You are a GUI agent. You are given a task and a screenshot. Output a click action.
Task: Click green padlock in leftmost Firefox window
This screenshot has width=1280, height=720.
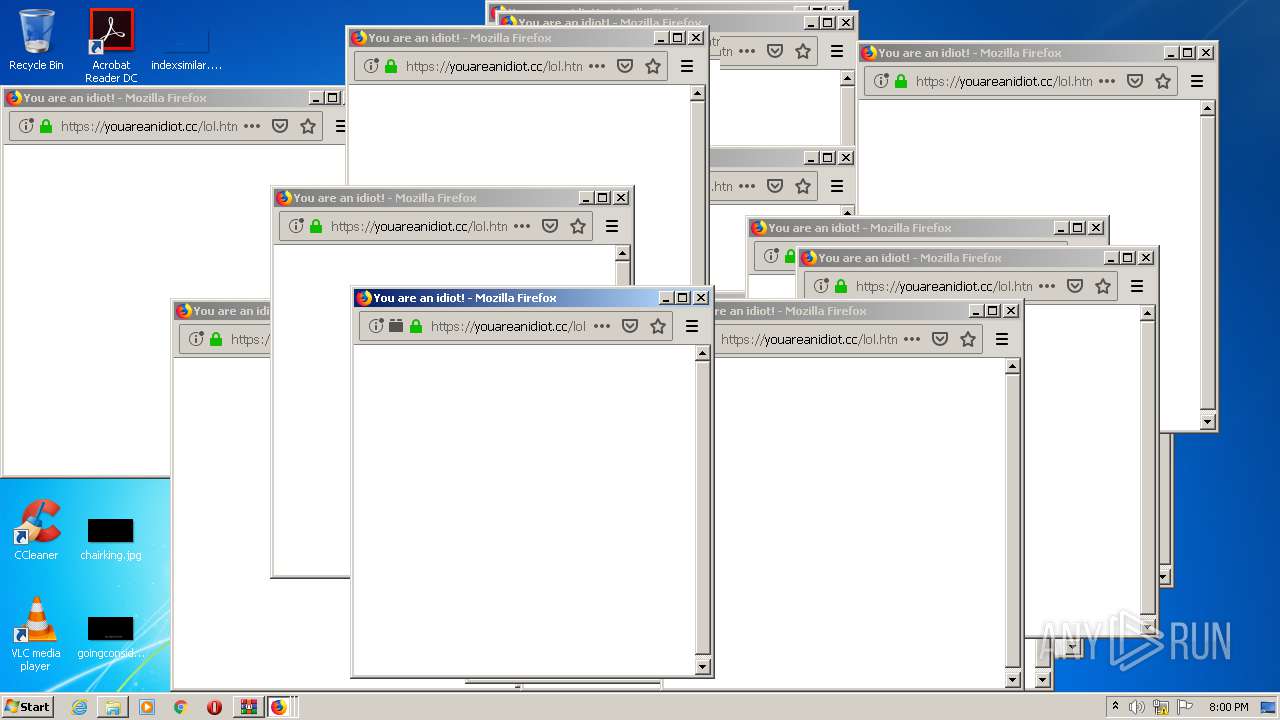(x=46, y=126)
